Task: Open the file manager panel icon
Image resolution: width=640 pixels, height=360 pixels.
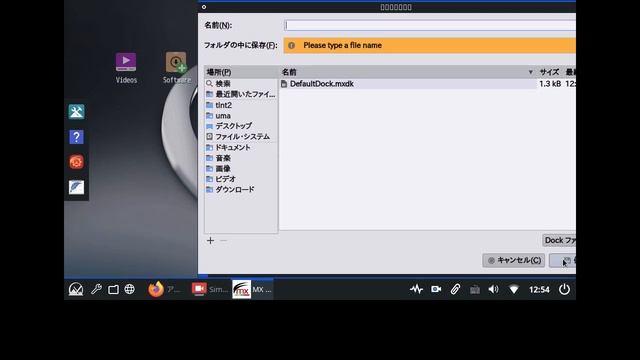Action: (x=113, y=289)
